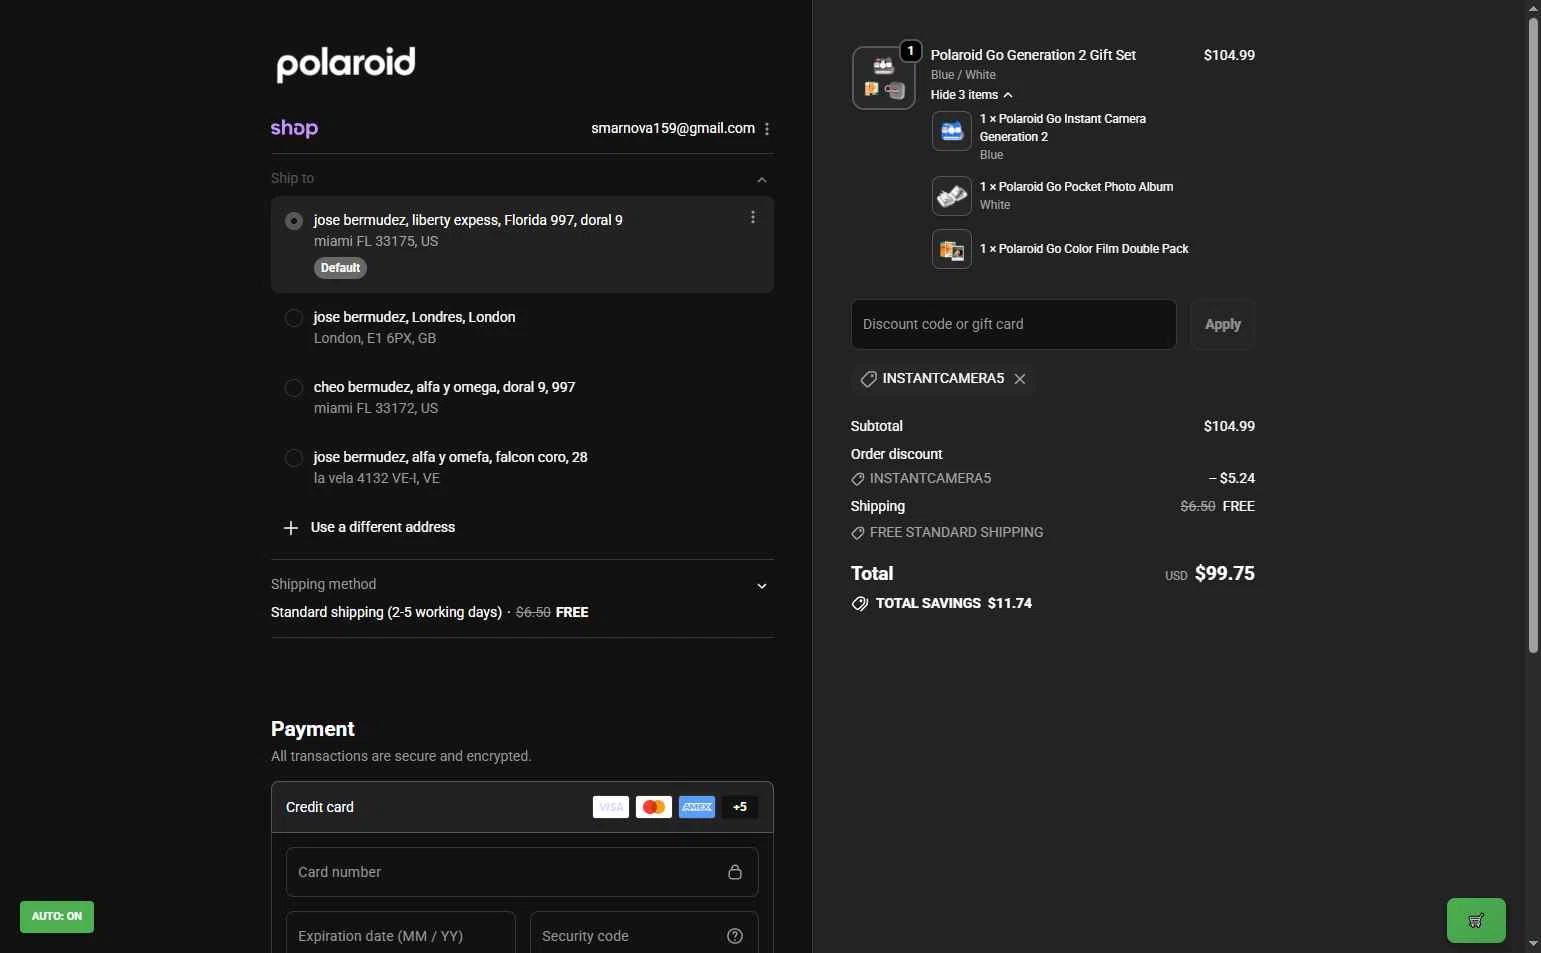
Task: Click tag icon beside order discount INSTANTCAMERA5
Action: coord(858,479)
